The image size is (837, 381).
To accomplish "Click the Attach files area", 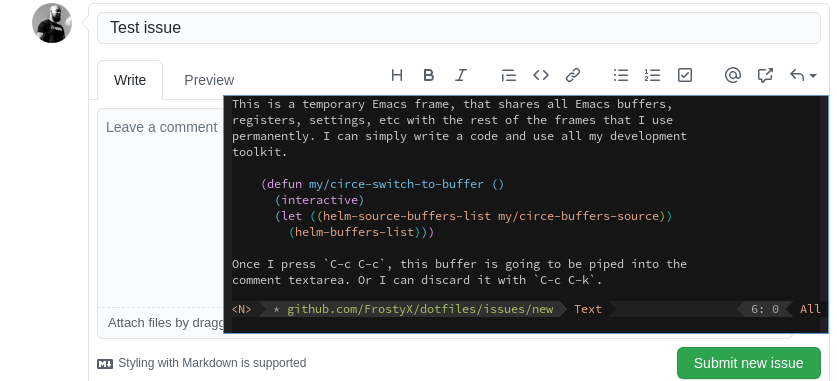I will pyautogui.click(x=161, y=322).
